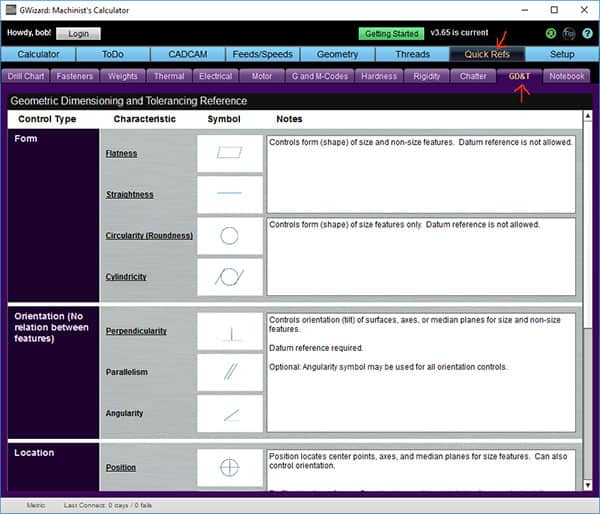Click the Flatness parallelogram symbol

click(x=230, y=153)
